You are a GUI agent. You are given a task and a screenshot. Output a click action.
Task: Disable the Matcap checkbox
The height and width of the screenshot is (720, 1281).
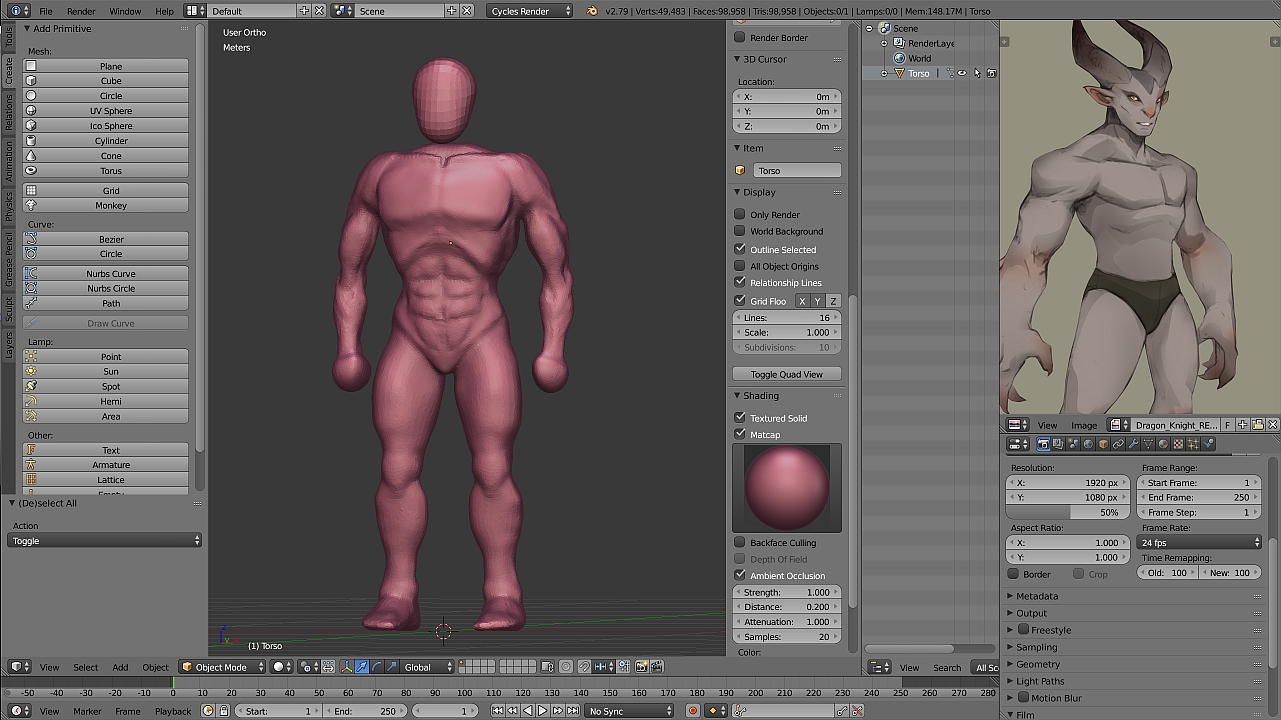(740, 434)
